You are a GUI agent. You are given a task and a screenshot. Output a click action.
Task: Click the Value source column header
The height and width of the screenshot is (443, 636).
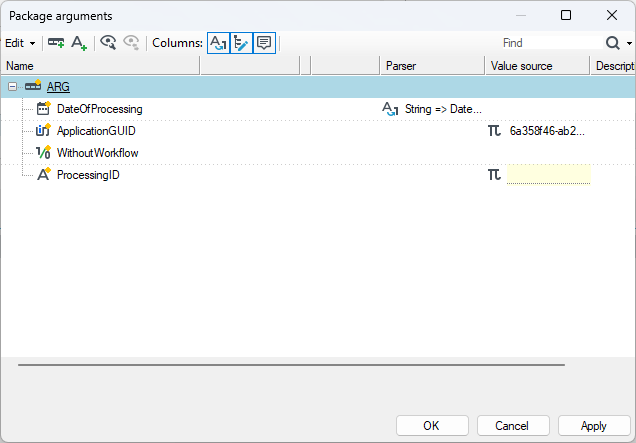click(537, 66)
